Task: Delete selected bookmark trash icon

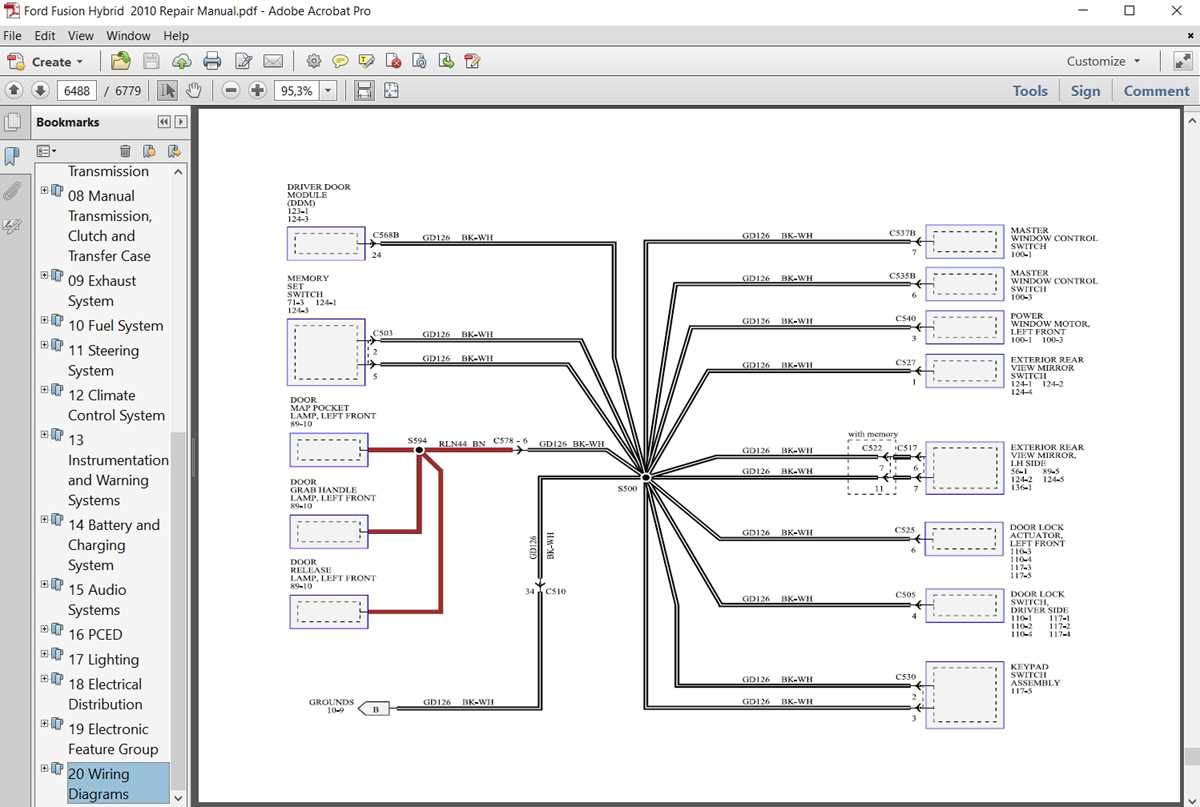Action: pos(125,151)
